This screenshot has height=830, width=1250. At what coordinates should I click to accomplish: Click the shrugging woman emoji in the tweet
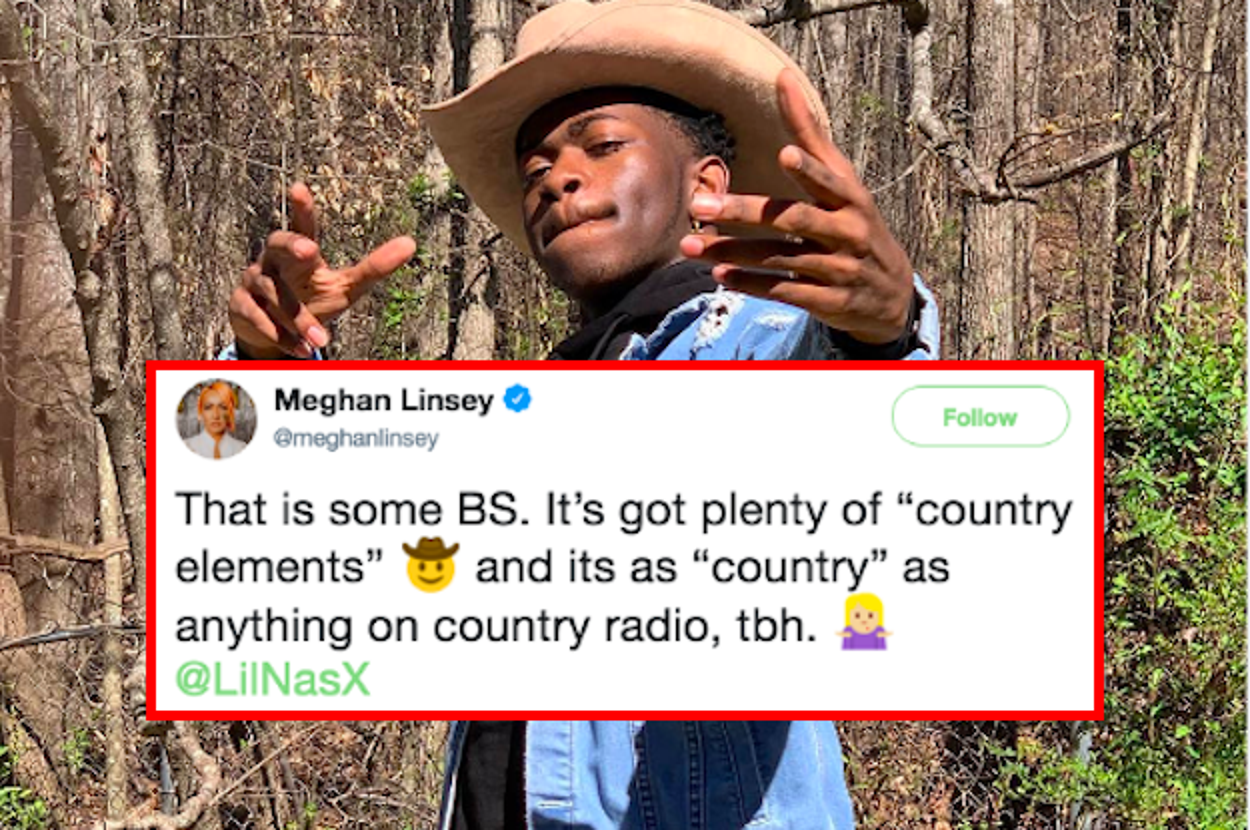pyautogui.click(x=864, y=625)
